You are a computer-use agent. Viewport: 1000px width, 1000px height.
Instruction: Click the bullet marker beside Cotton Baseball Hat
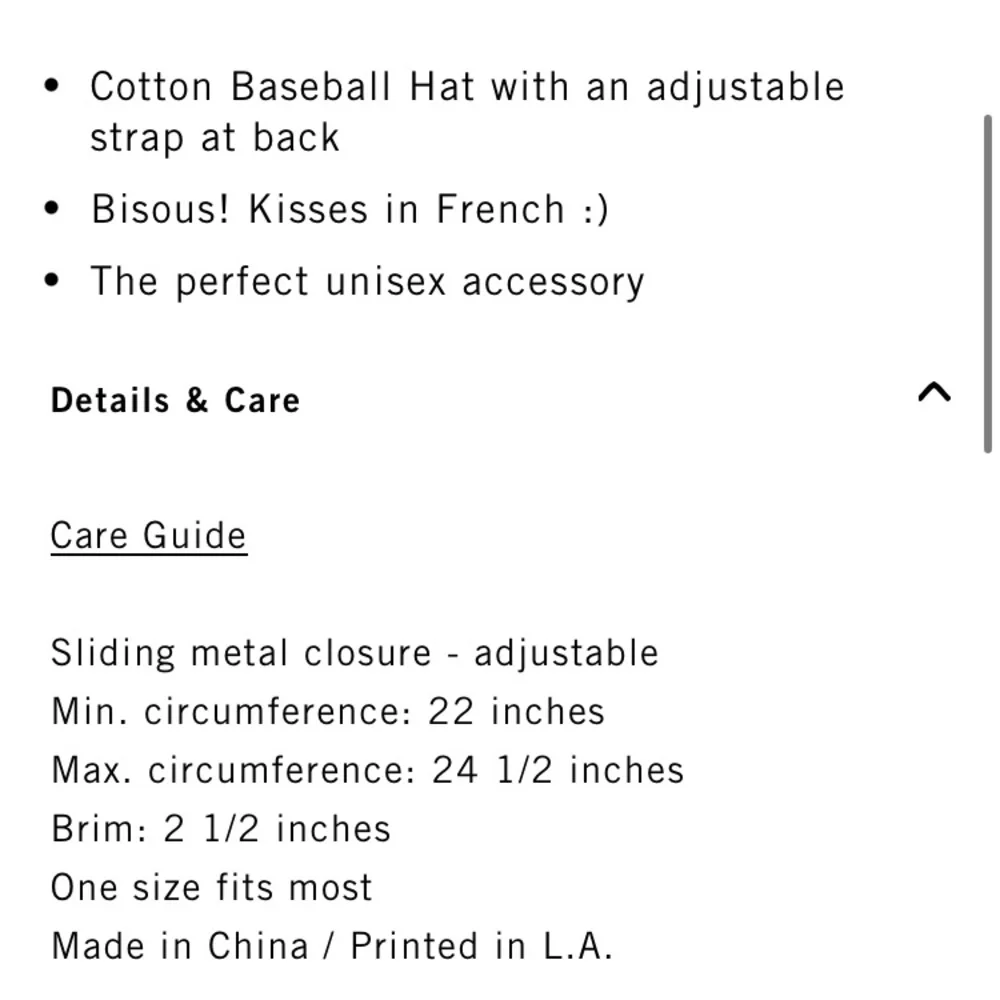coord(50,84)
